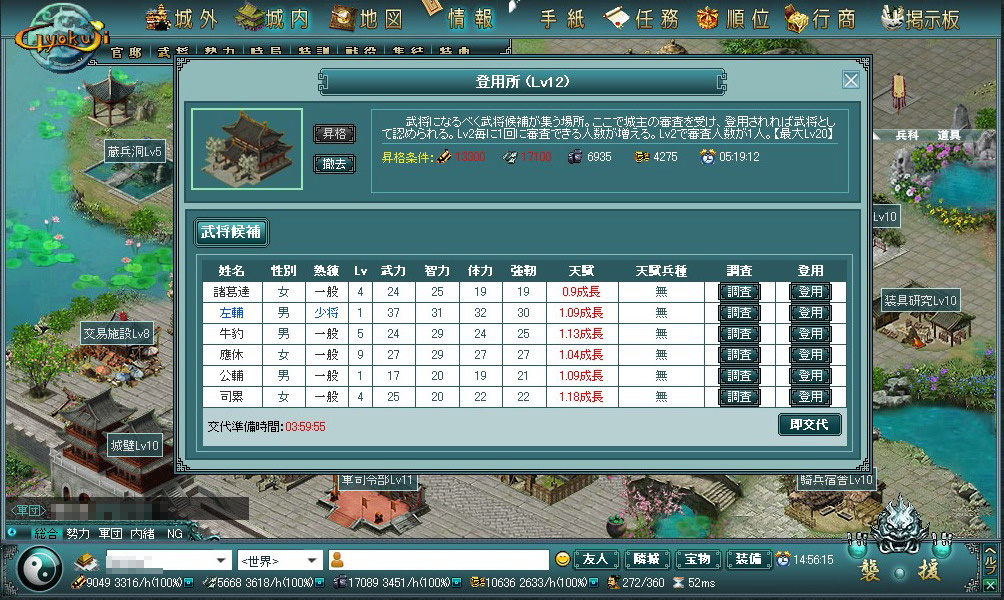This screenshot has height=600, width=1004.
Task: Investigate candidate 司累 with 調査
Action: [739, 397]
